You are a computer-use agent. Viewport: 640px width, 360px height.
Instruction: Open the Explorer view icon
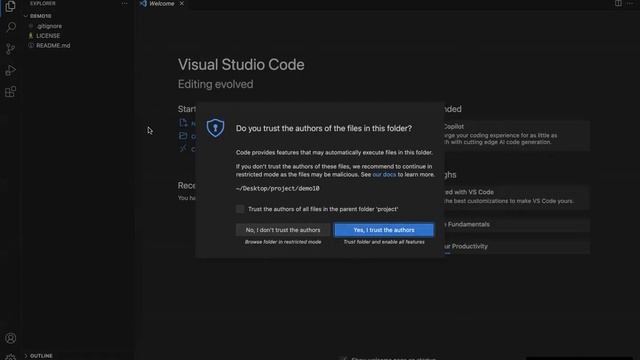(x=10, y=7)
